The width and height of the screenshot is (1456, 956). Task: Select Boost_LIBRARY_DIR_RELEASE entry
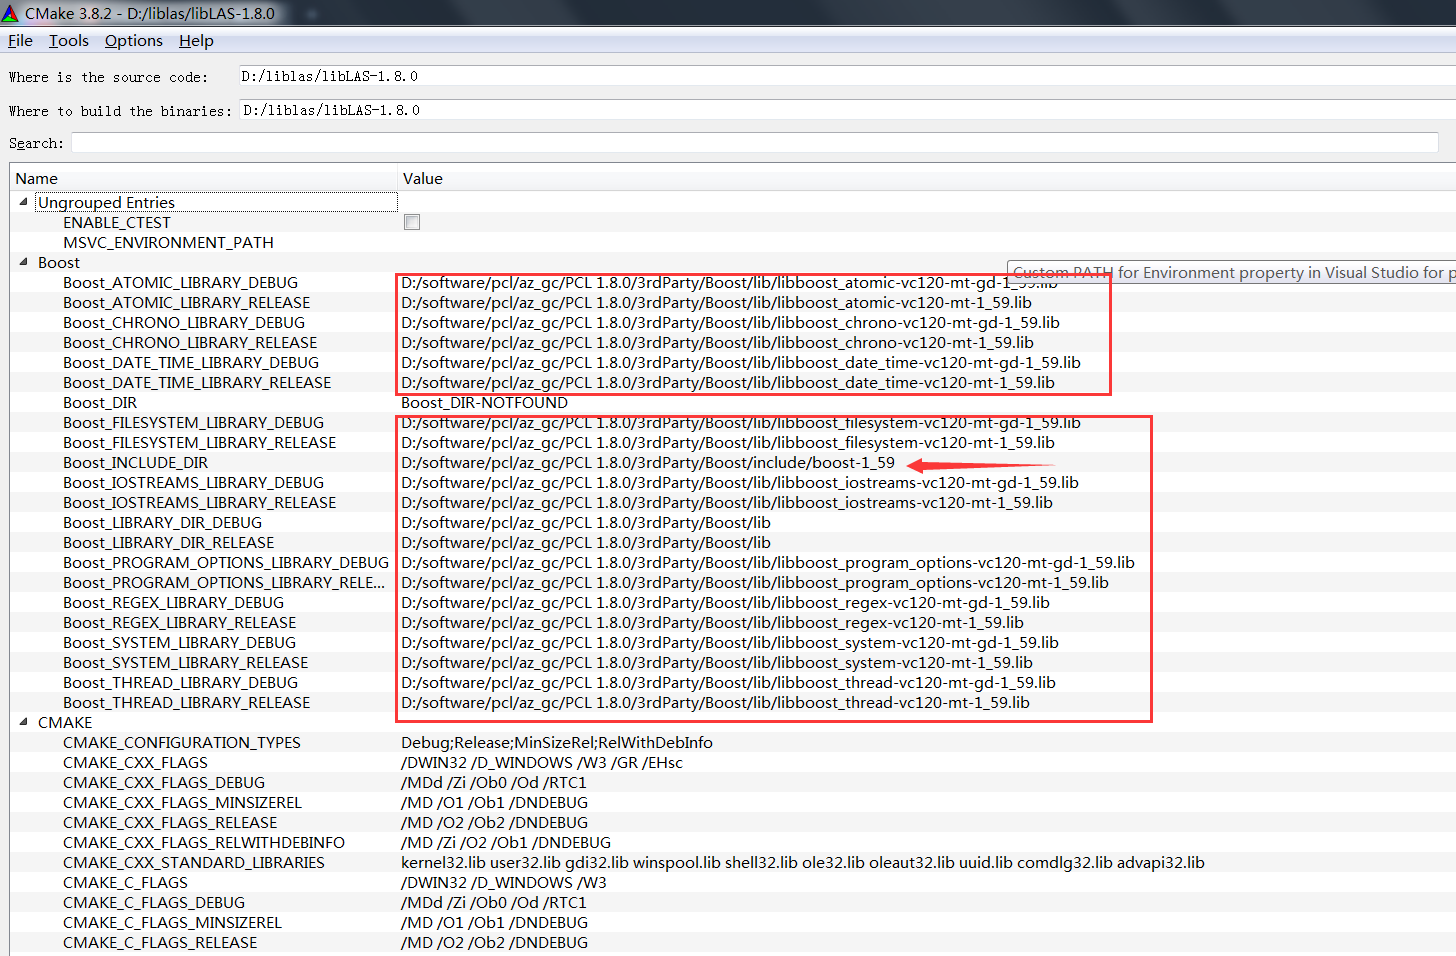168,542
